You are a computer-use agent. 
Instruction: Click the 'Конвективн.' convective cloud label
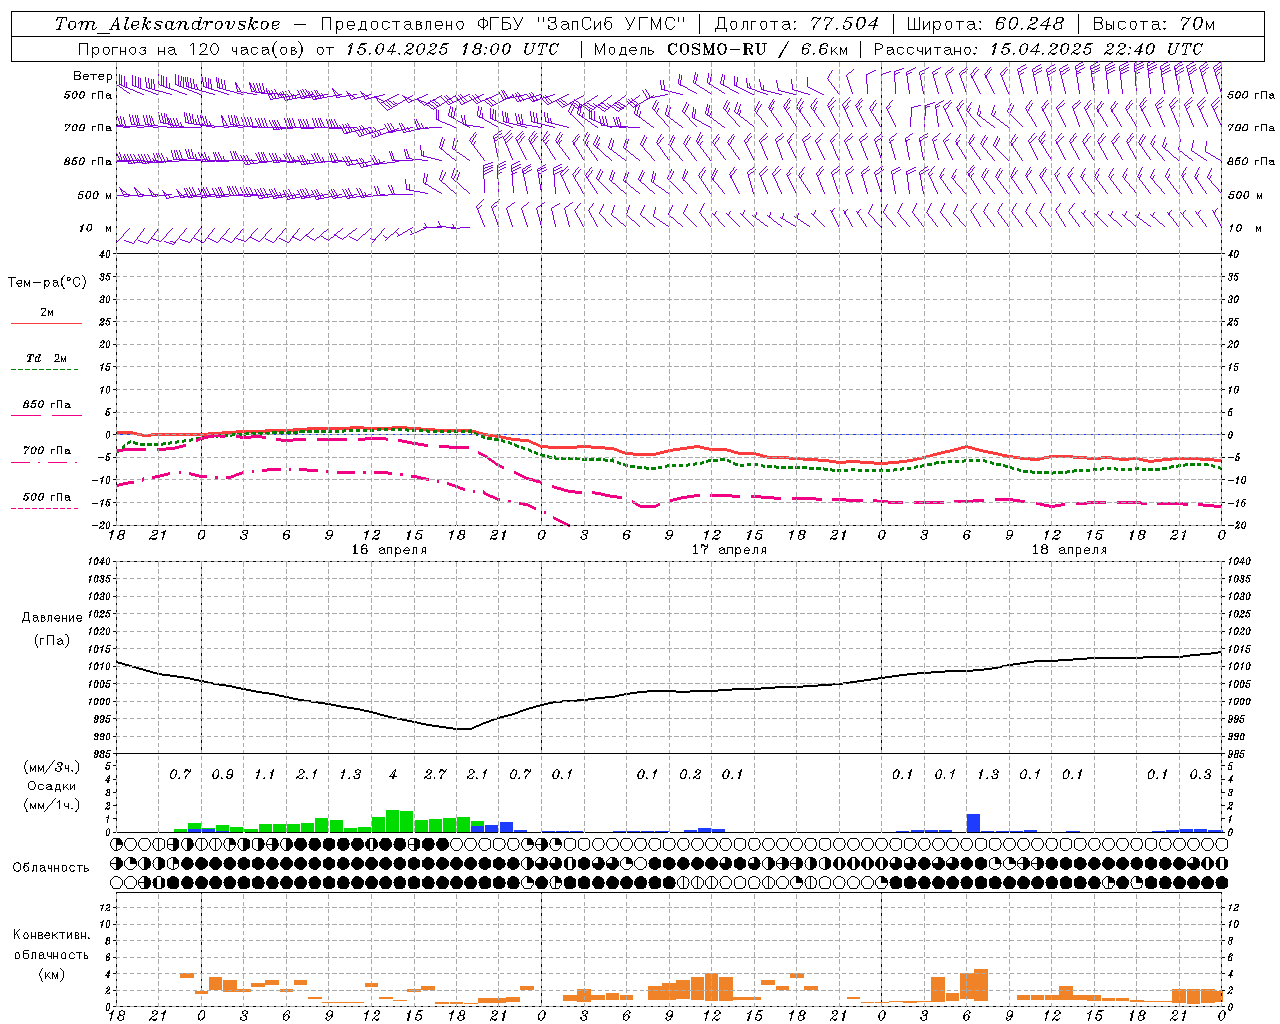(x=52, y=935)
